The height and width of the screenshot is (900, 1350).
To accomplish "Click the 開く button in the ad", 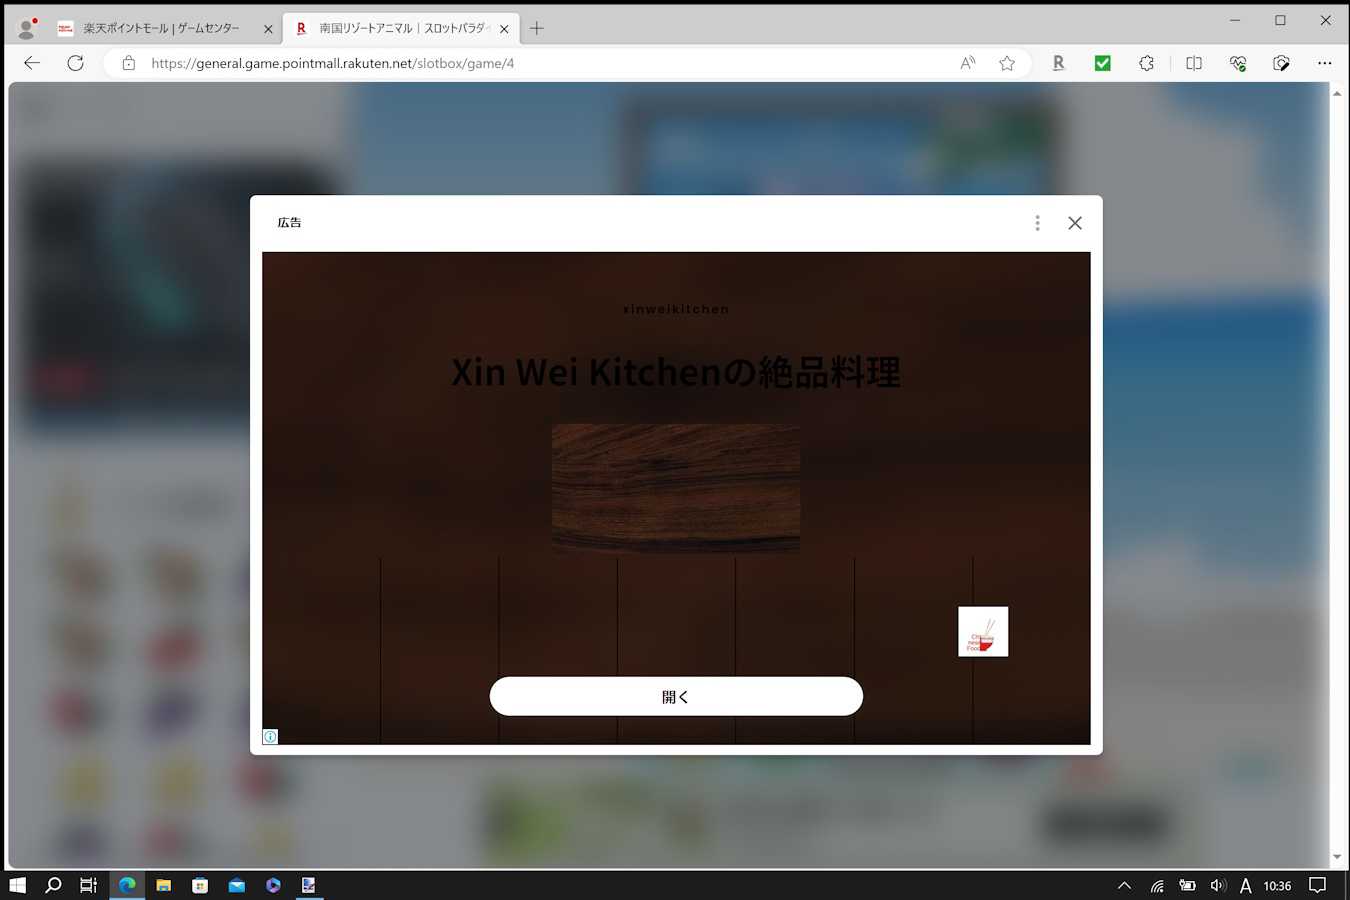I will 676,696.
